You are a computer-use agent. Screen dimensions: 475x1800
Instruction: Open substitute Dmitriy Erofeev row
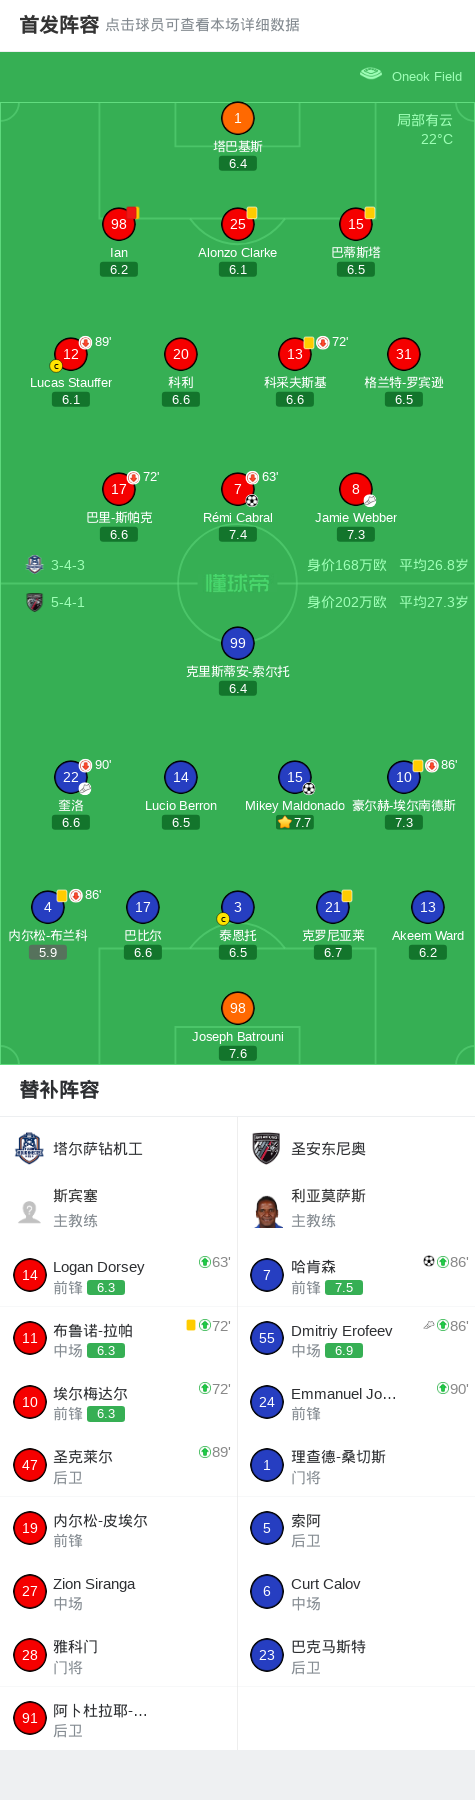click(356, 1338)
